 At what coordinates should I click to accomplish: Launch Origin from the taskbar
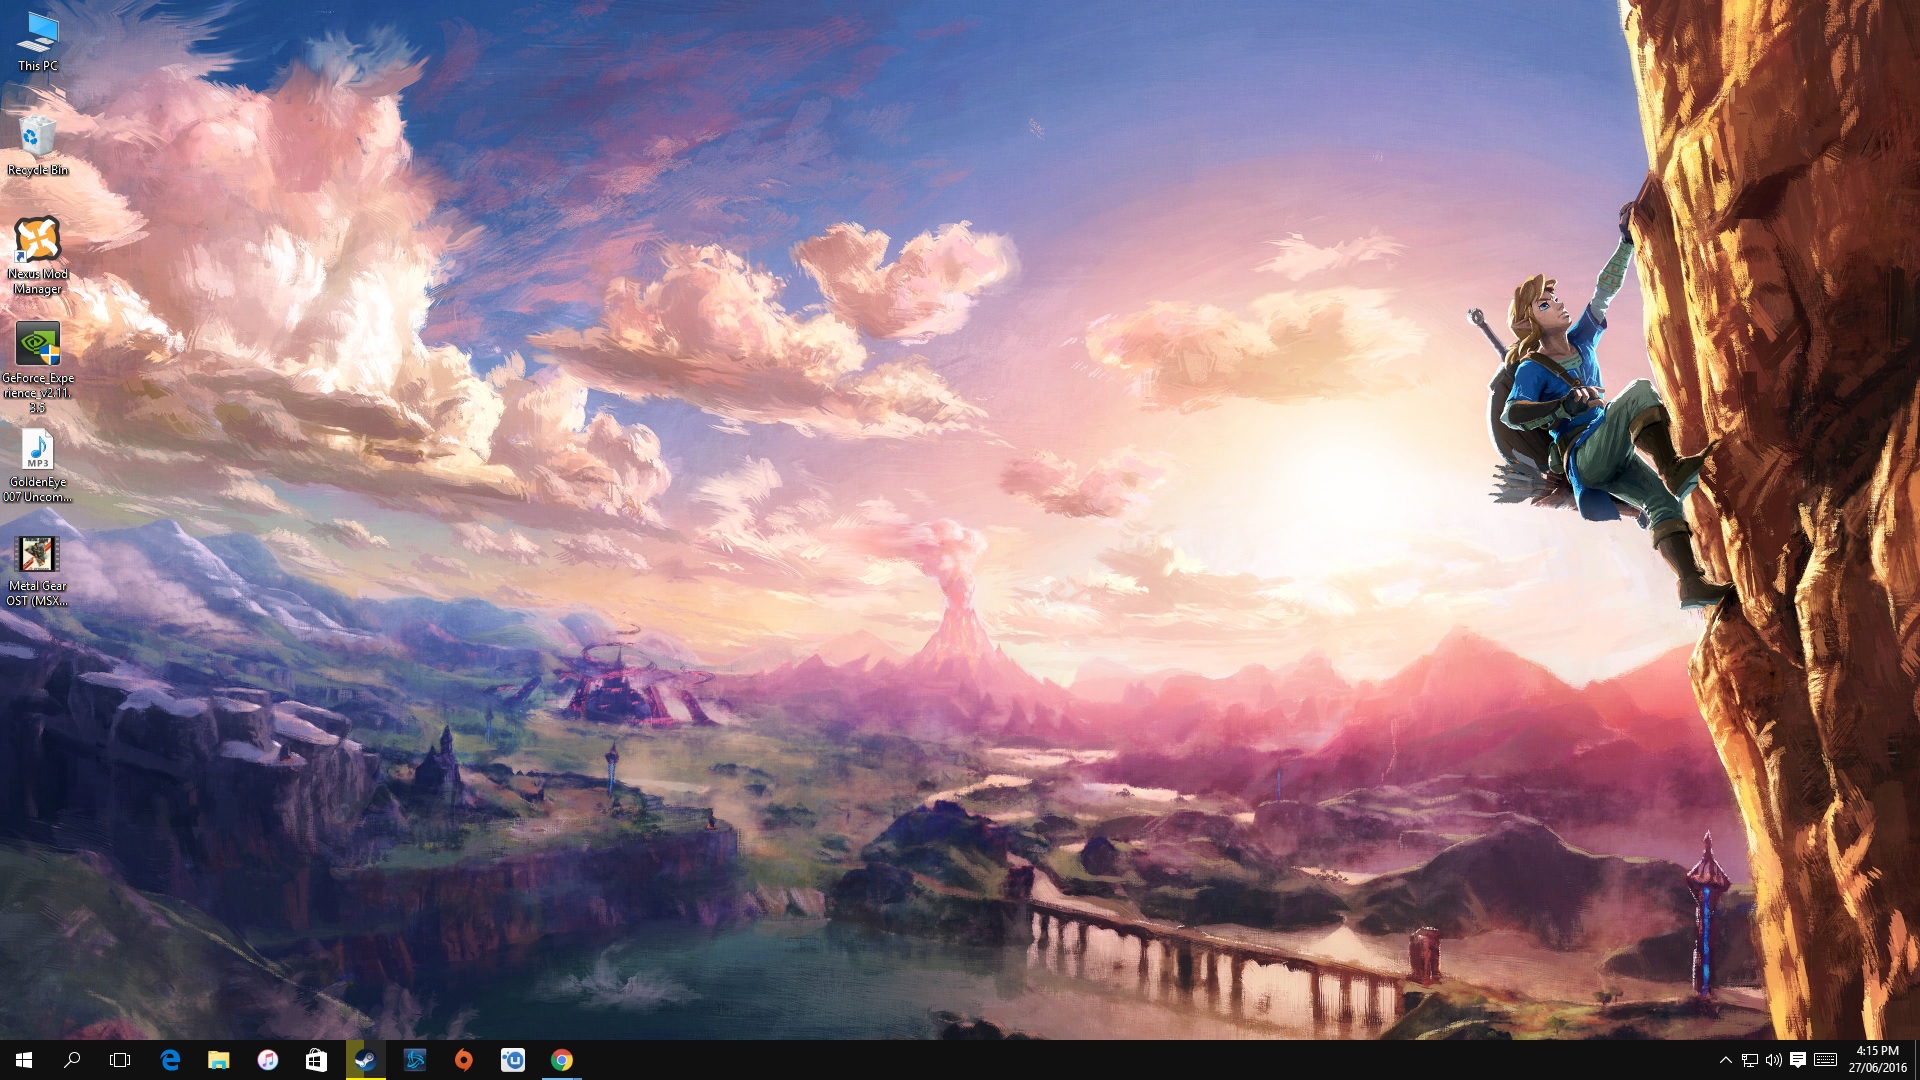pos(463,1060)
